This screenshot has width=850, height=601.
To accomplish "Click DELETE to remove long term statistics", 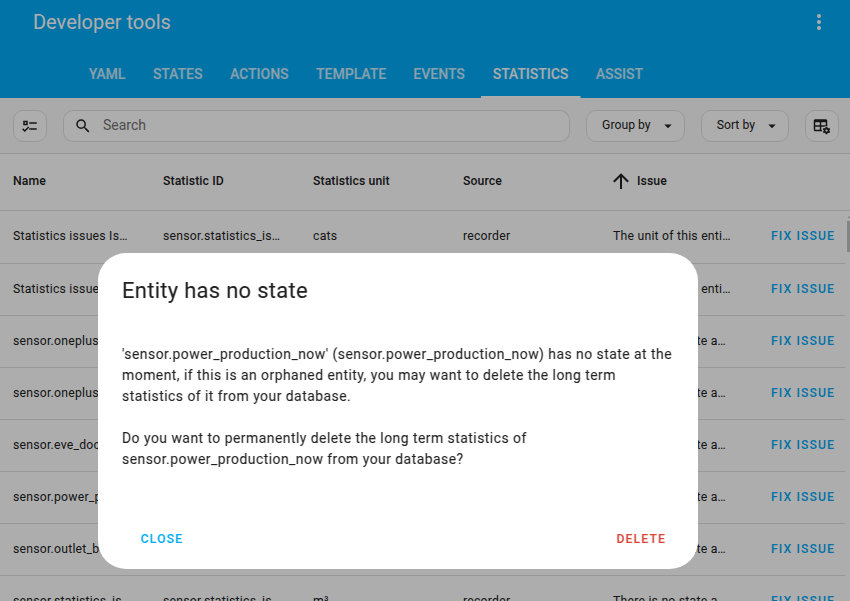I will coord(640,538).
